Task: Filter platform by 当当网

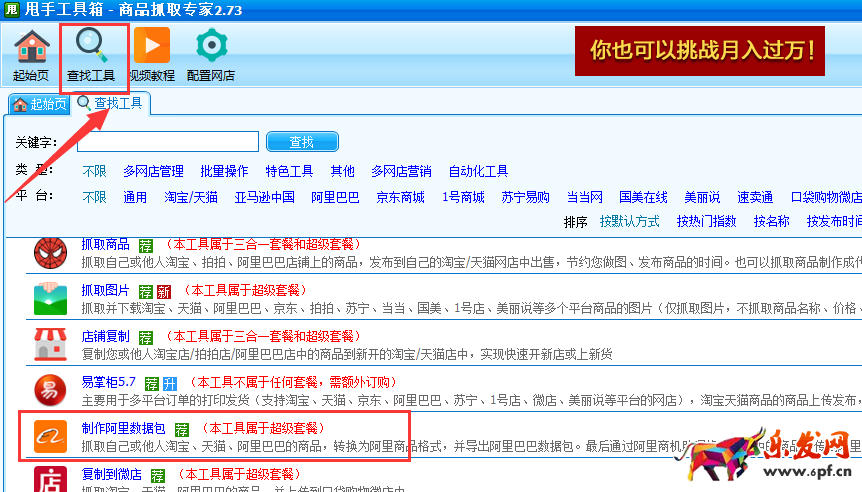Action: [x=585, y=197]
